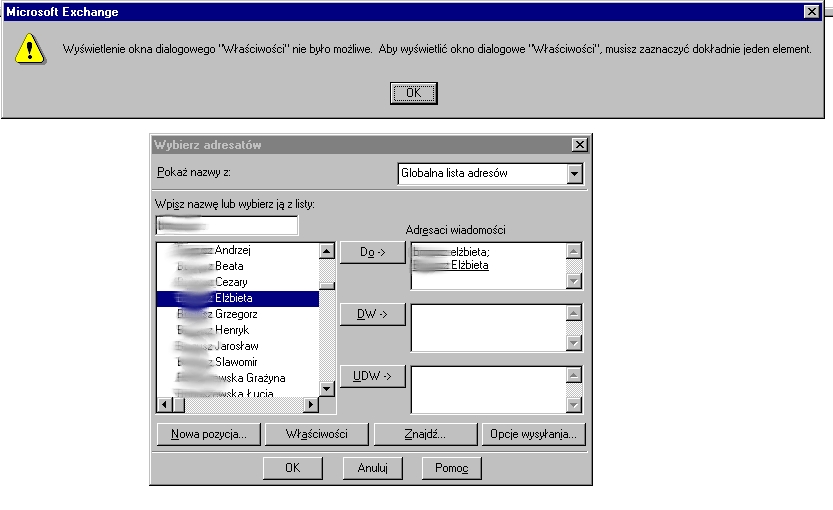
Task: Click the Do box scroll up arrow
Action: click(574, 251)
